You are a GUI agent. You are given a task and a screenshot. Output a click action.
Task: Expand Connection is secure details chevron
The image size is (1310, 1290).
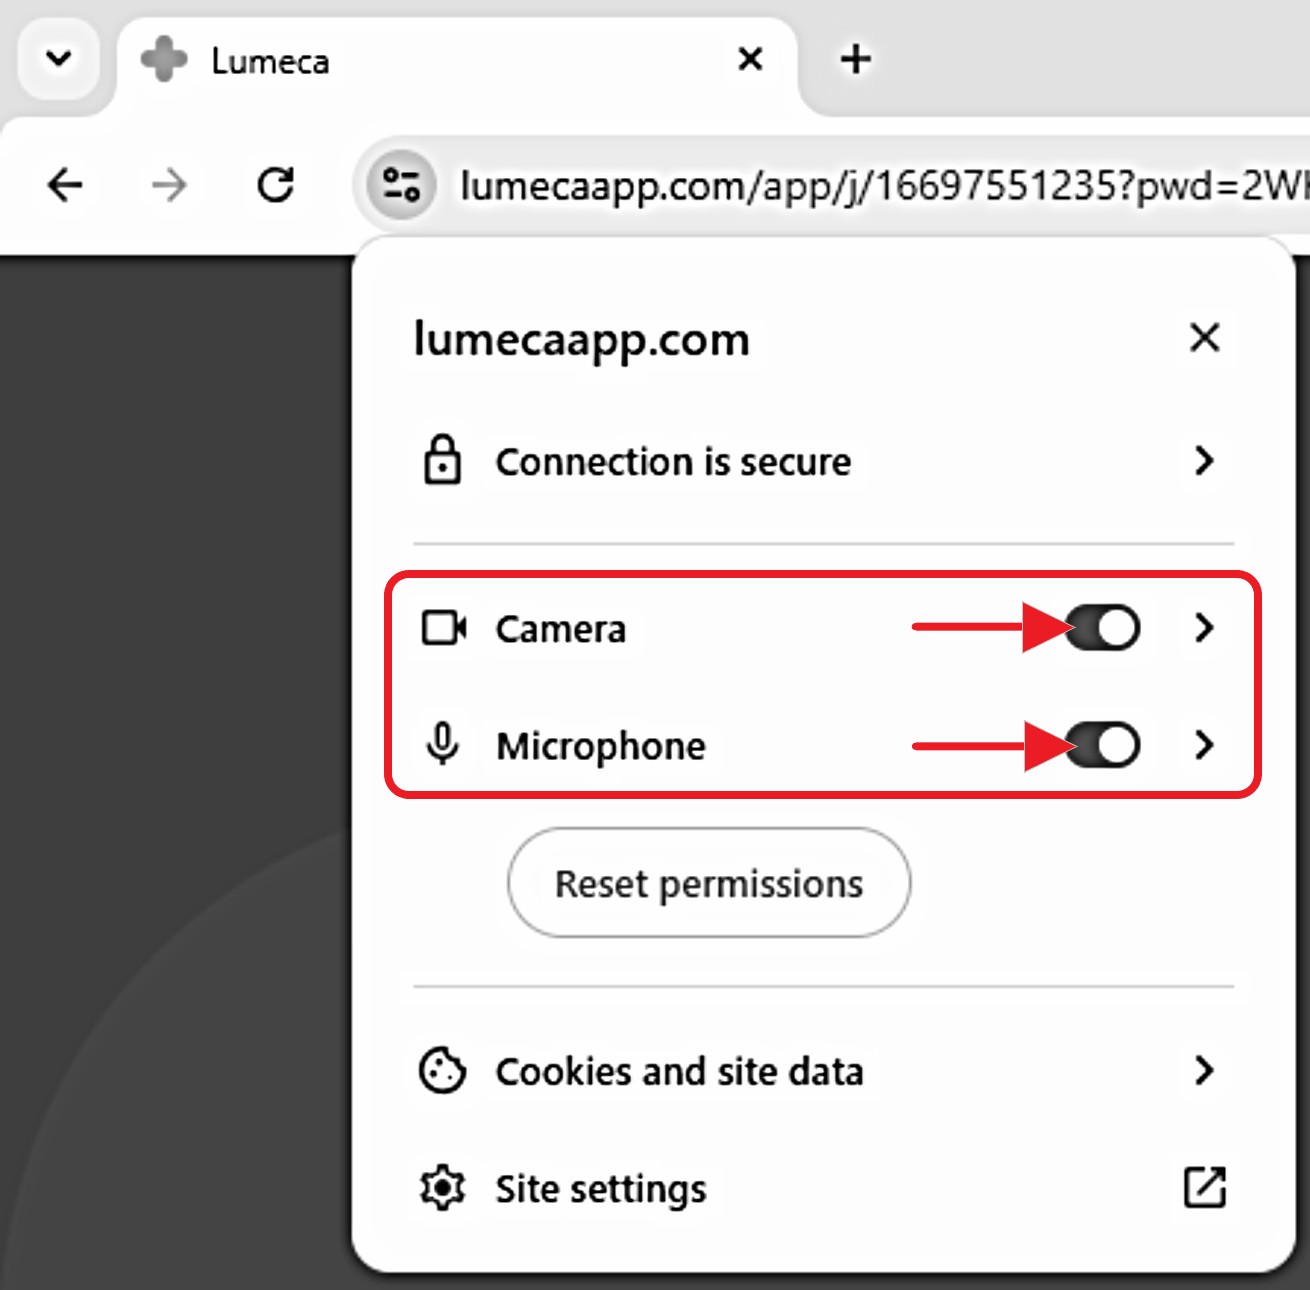pyautogui.click(x=1204, y=461)
